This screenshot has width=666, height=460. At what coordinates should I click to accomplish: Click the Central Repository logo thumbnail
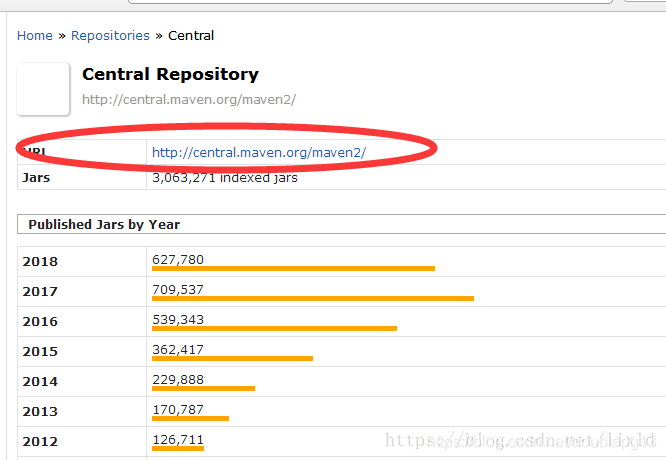coord(43,89)
